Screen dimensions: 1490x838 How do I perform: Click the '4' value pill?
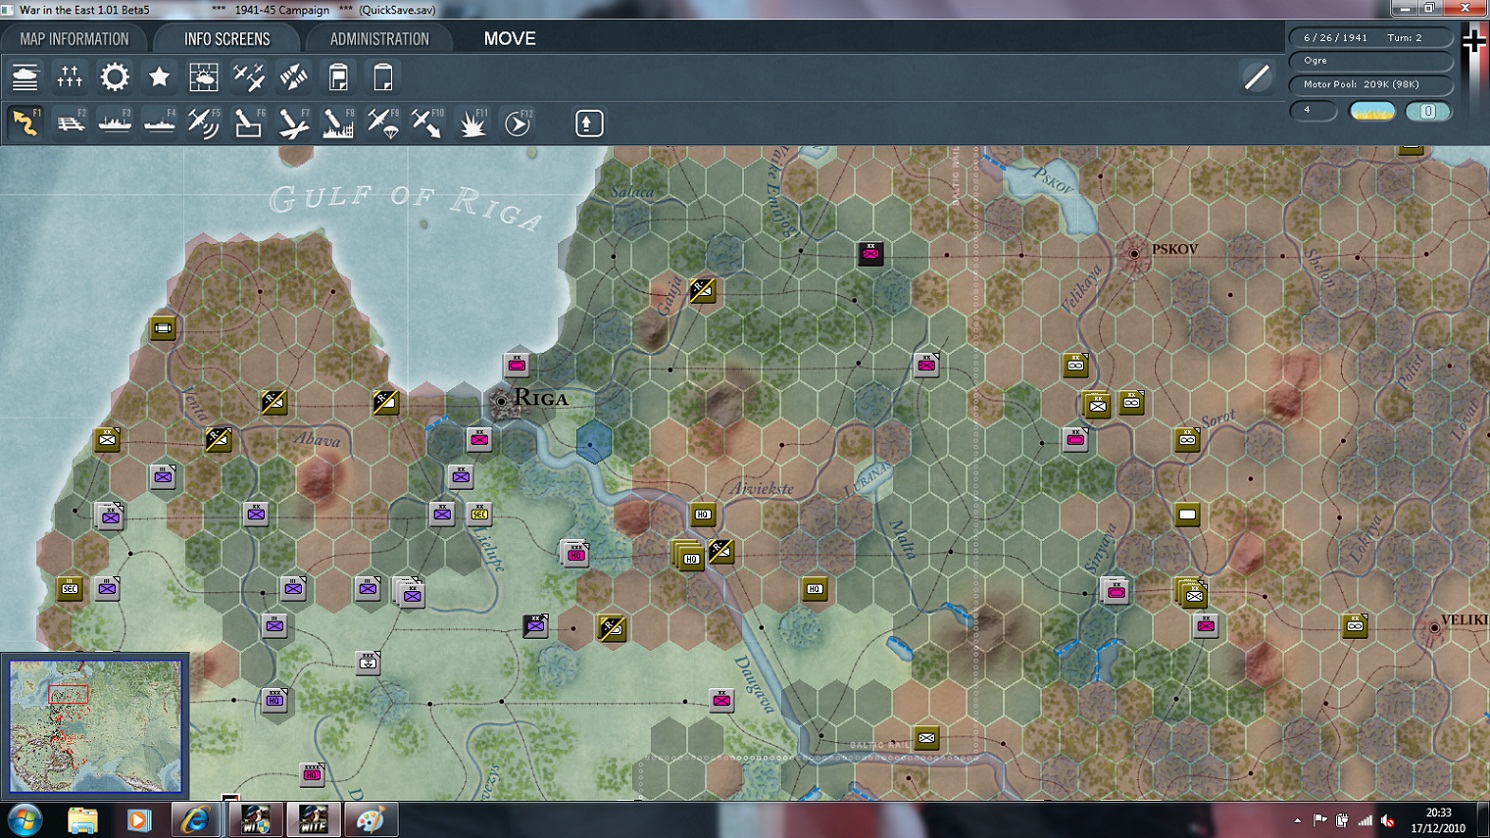point(1314,111)
